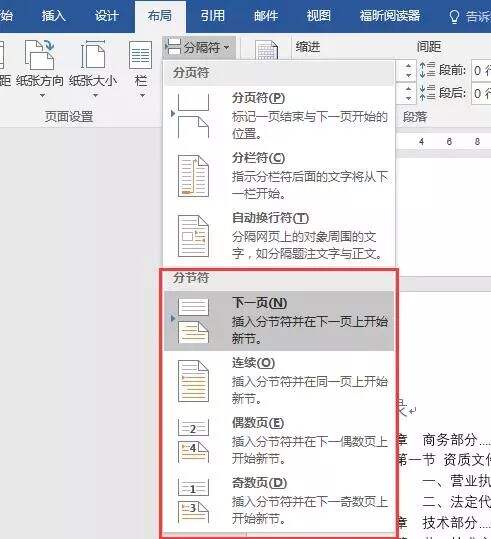Expand the 纸张方向 dropdown arrow
491x539 pixels.
coord(42,96)
